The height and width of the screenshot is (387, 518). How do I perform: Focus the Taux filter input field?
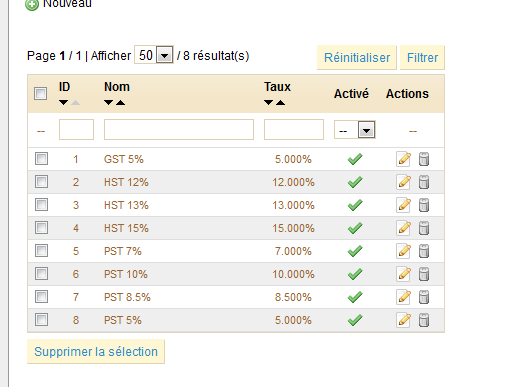click(x=294, y=129)
